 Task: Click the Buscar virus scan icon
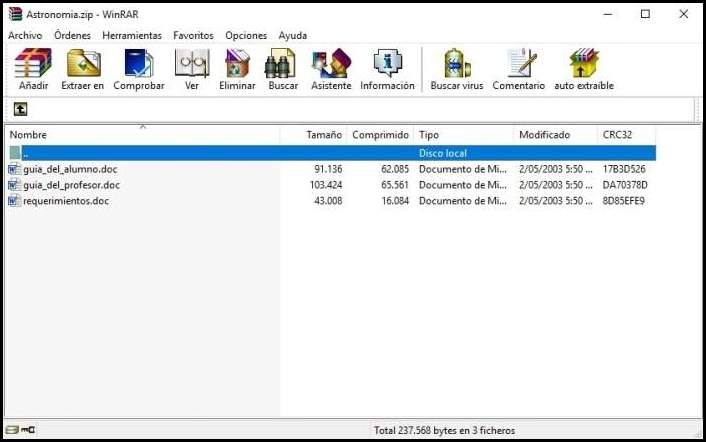457,69
